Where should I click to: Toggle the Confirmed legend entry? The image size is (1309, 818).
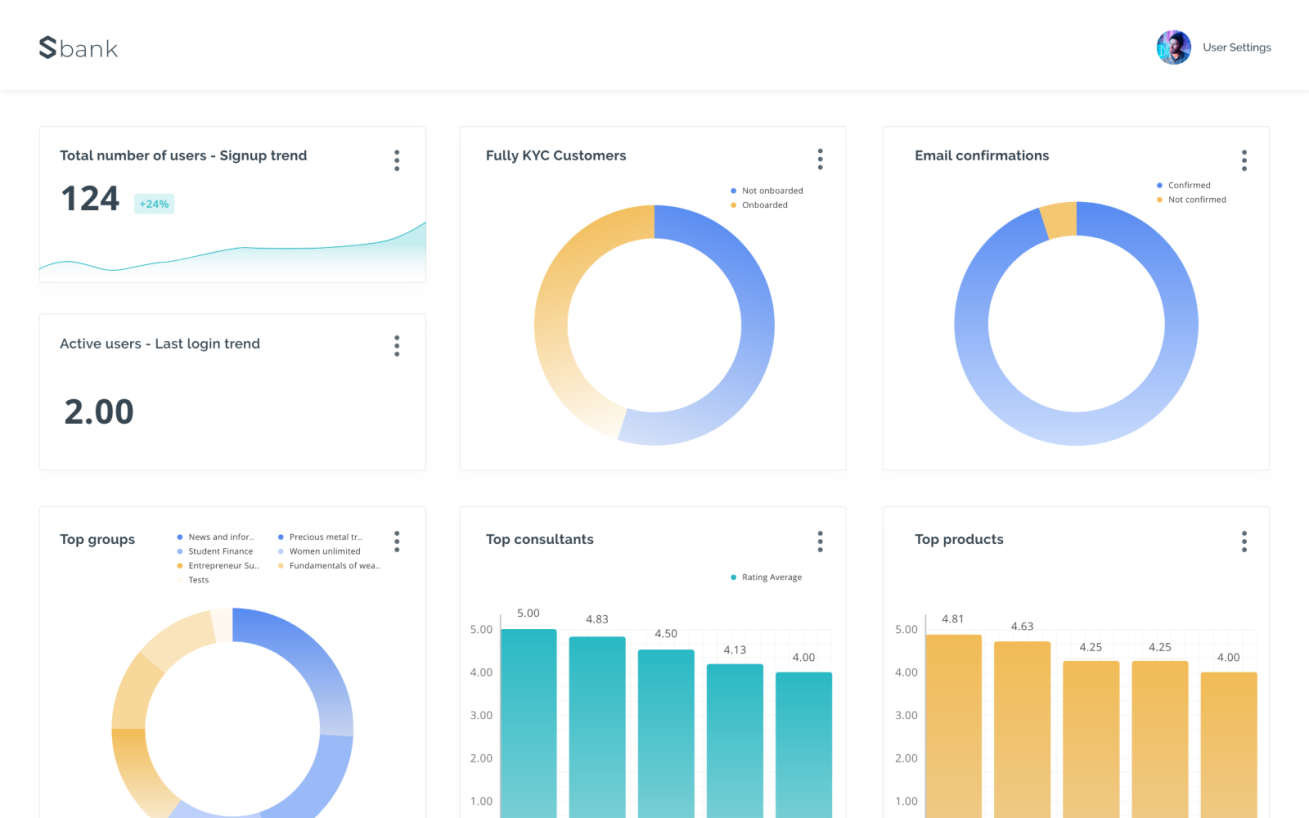click(x=1184, y=185)
